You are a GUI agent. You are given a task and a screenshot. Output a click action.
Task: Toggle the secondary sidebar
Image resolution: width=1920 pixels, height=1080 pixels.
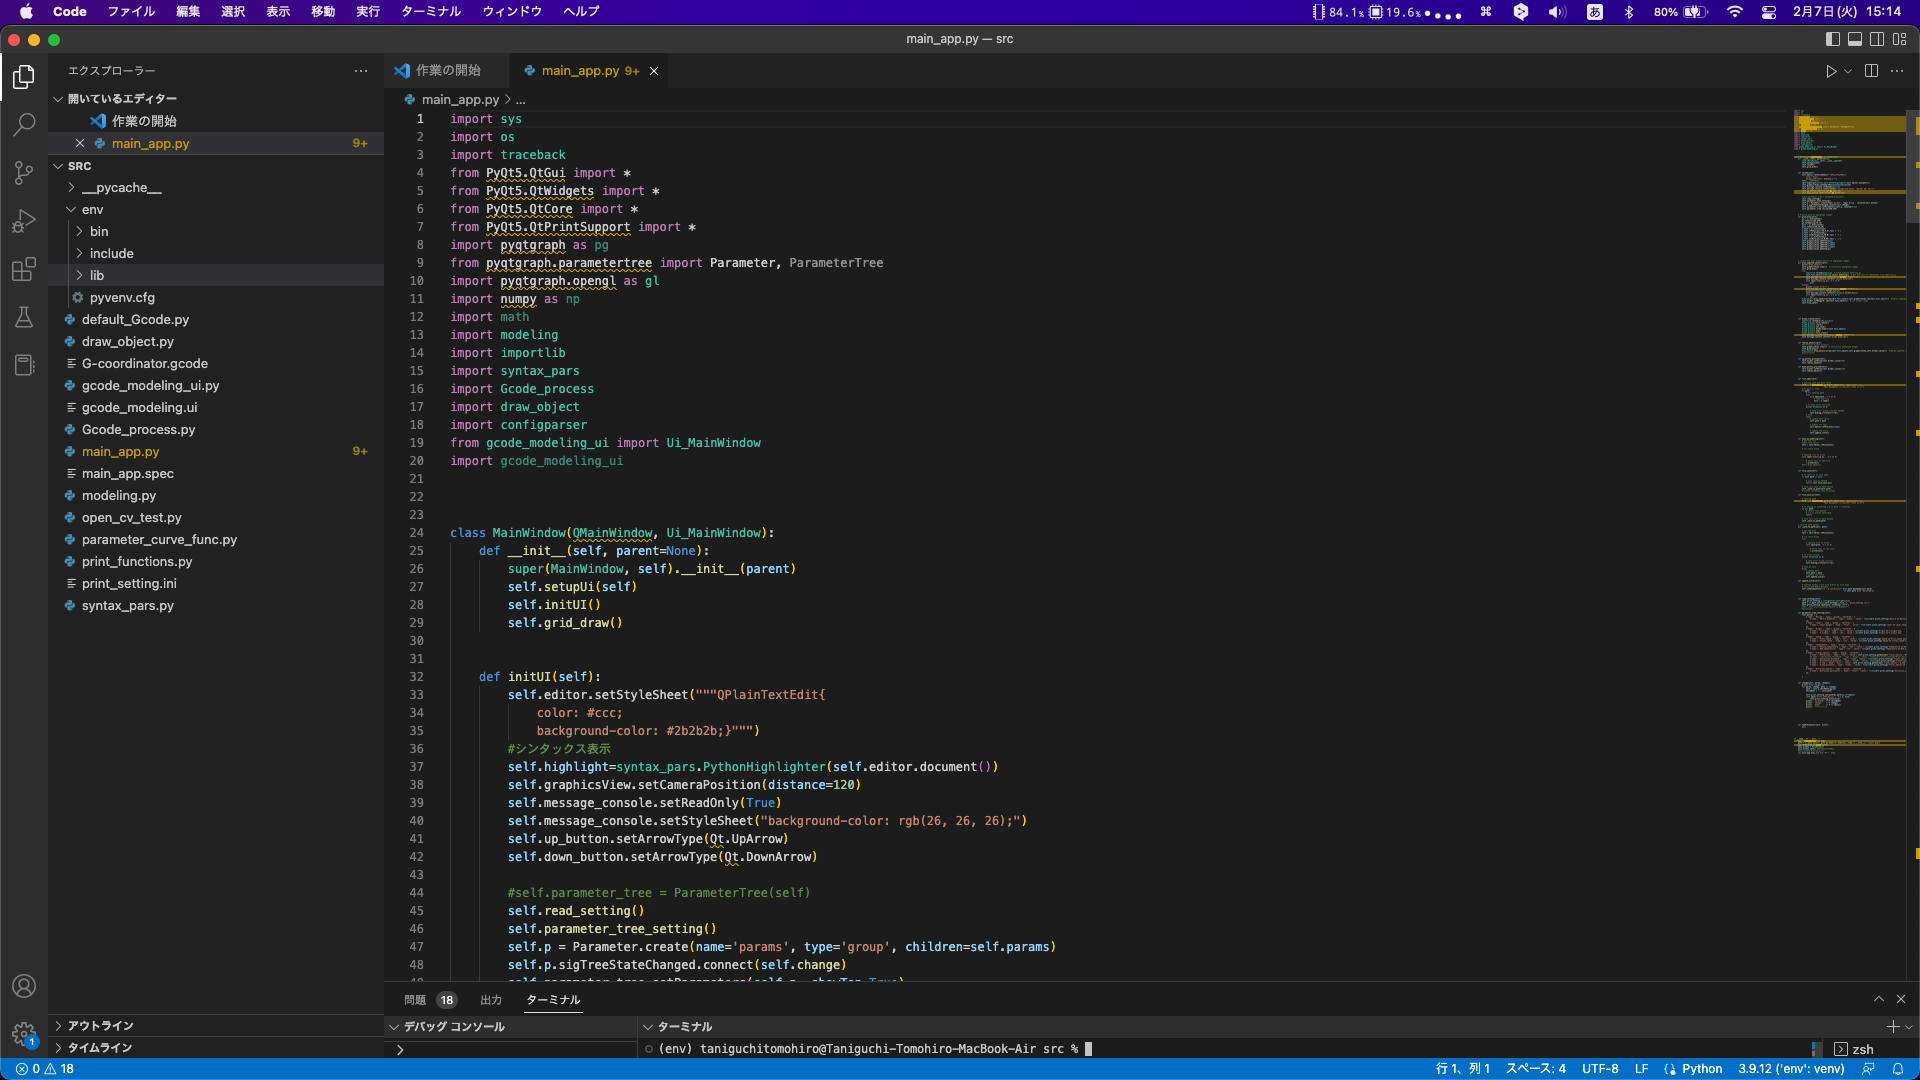[1879, 39]
